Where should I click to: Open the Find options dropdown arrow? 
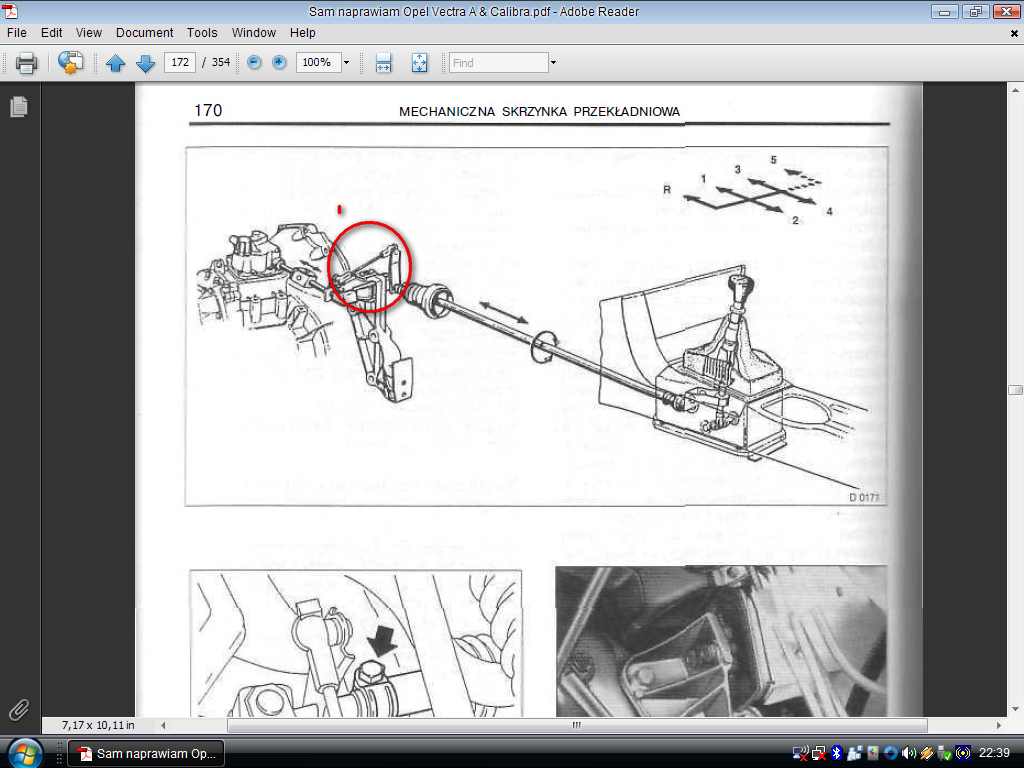552,63
